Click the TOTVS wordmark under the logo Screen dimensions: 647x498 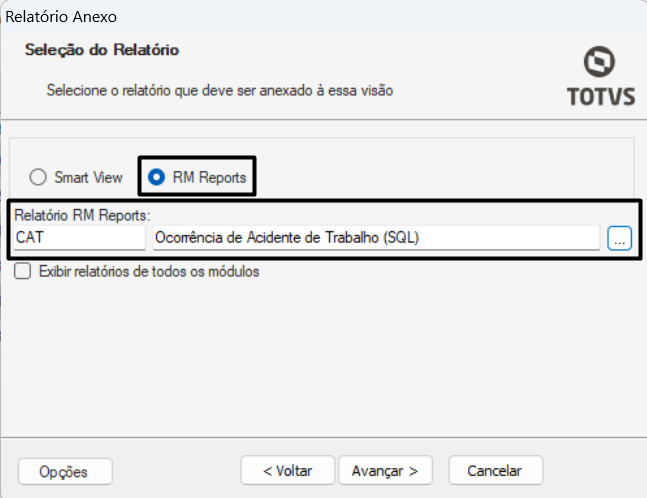pos(601,97)
